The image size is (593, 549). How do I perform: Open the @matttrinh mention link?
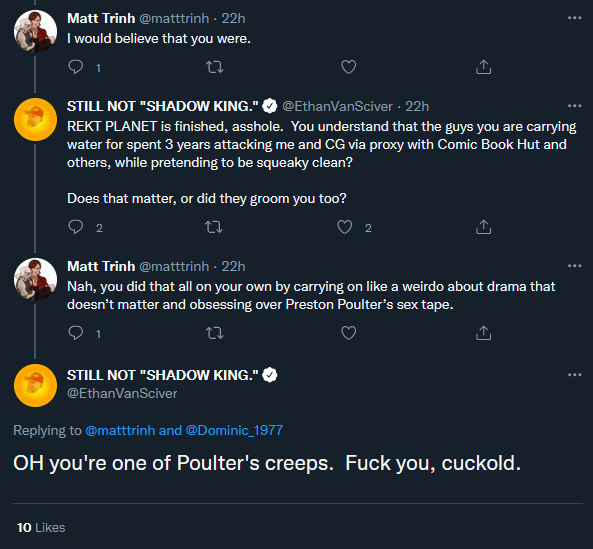[x=120, y=430]
